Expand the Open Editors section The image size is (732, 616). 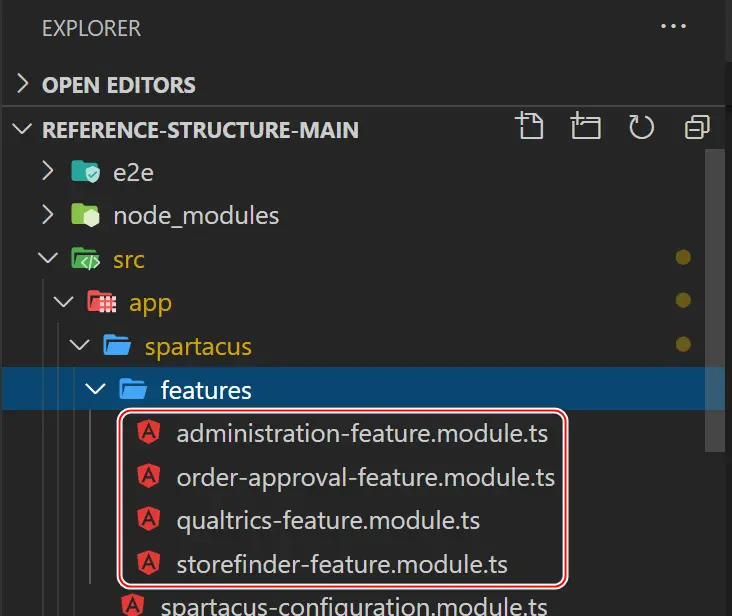click(21, 85)
